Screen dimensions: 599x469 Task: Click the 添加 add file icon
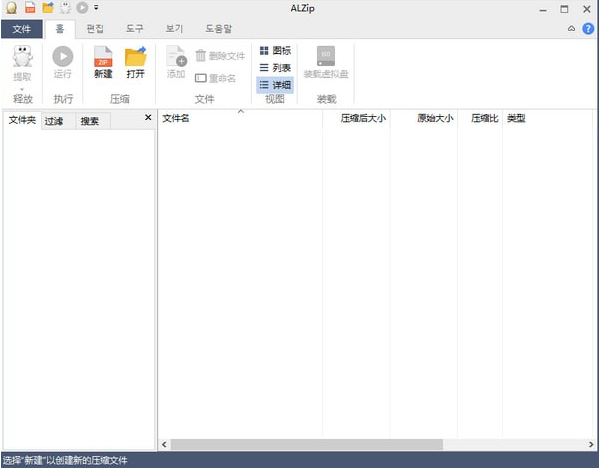[176, 56]
